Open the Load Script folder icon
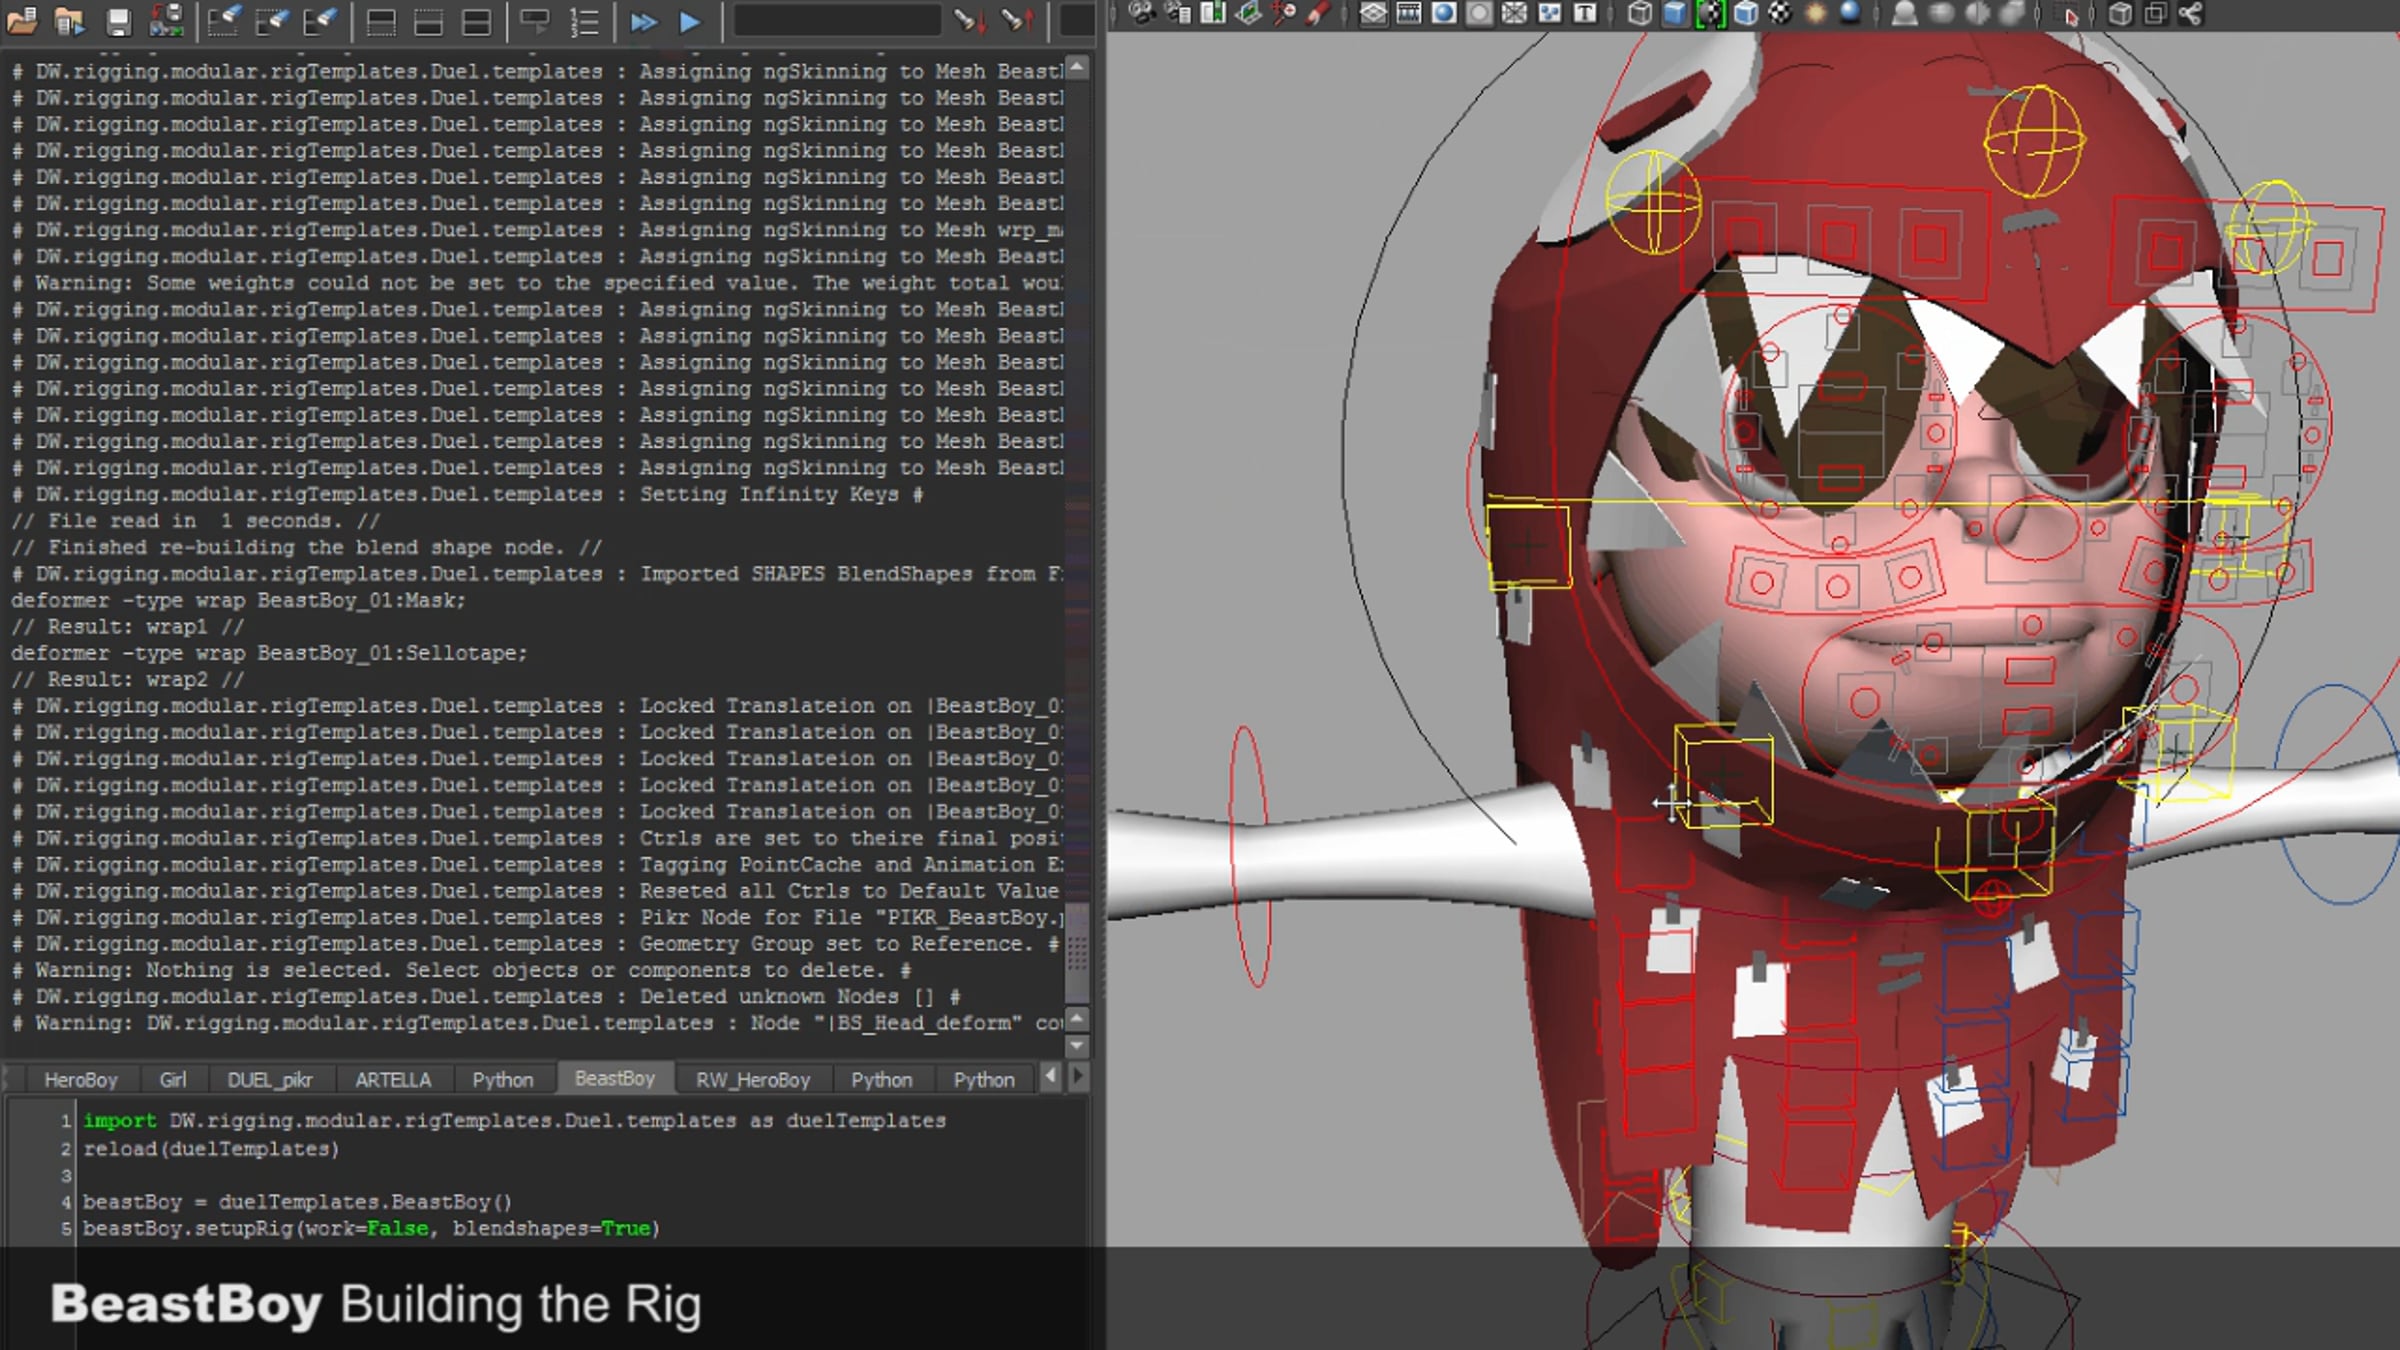Image resolution: width=2400 pixels, height=1350 pixels. coord(22,20)
